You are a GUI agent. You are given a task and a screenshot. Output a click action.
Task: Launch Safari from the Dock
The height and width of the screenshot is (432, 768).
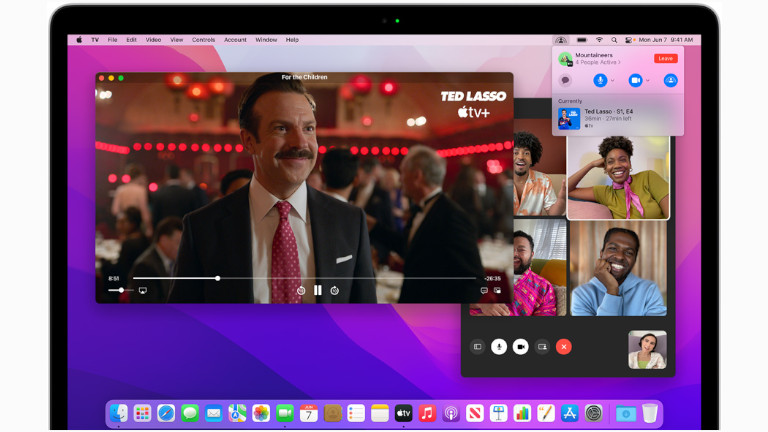tap(166, 413)
